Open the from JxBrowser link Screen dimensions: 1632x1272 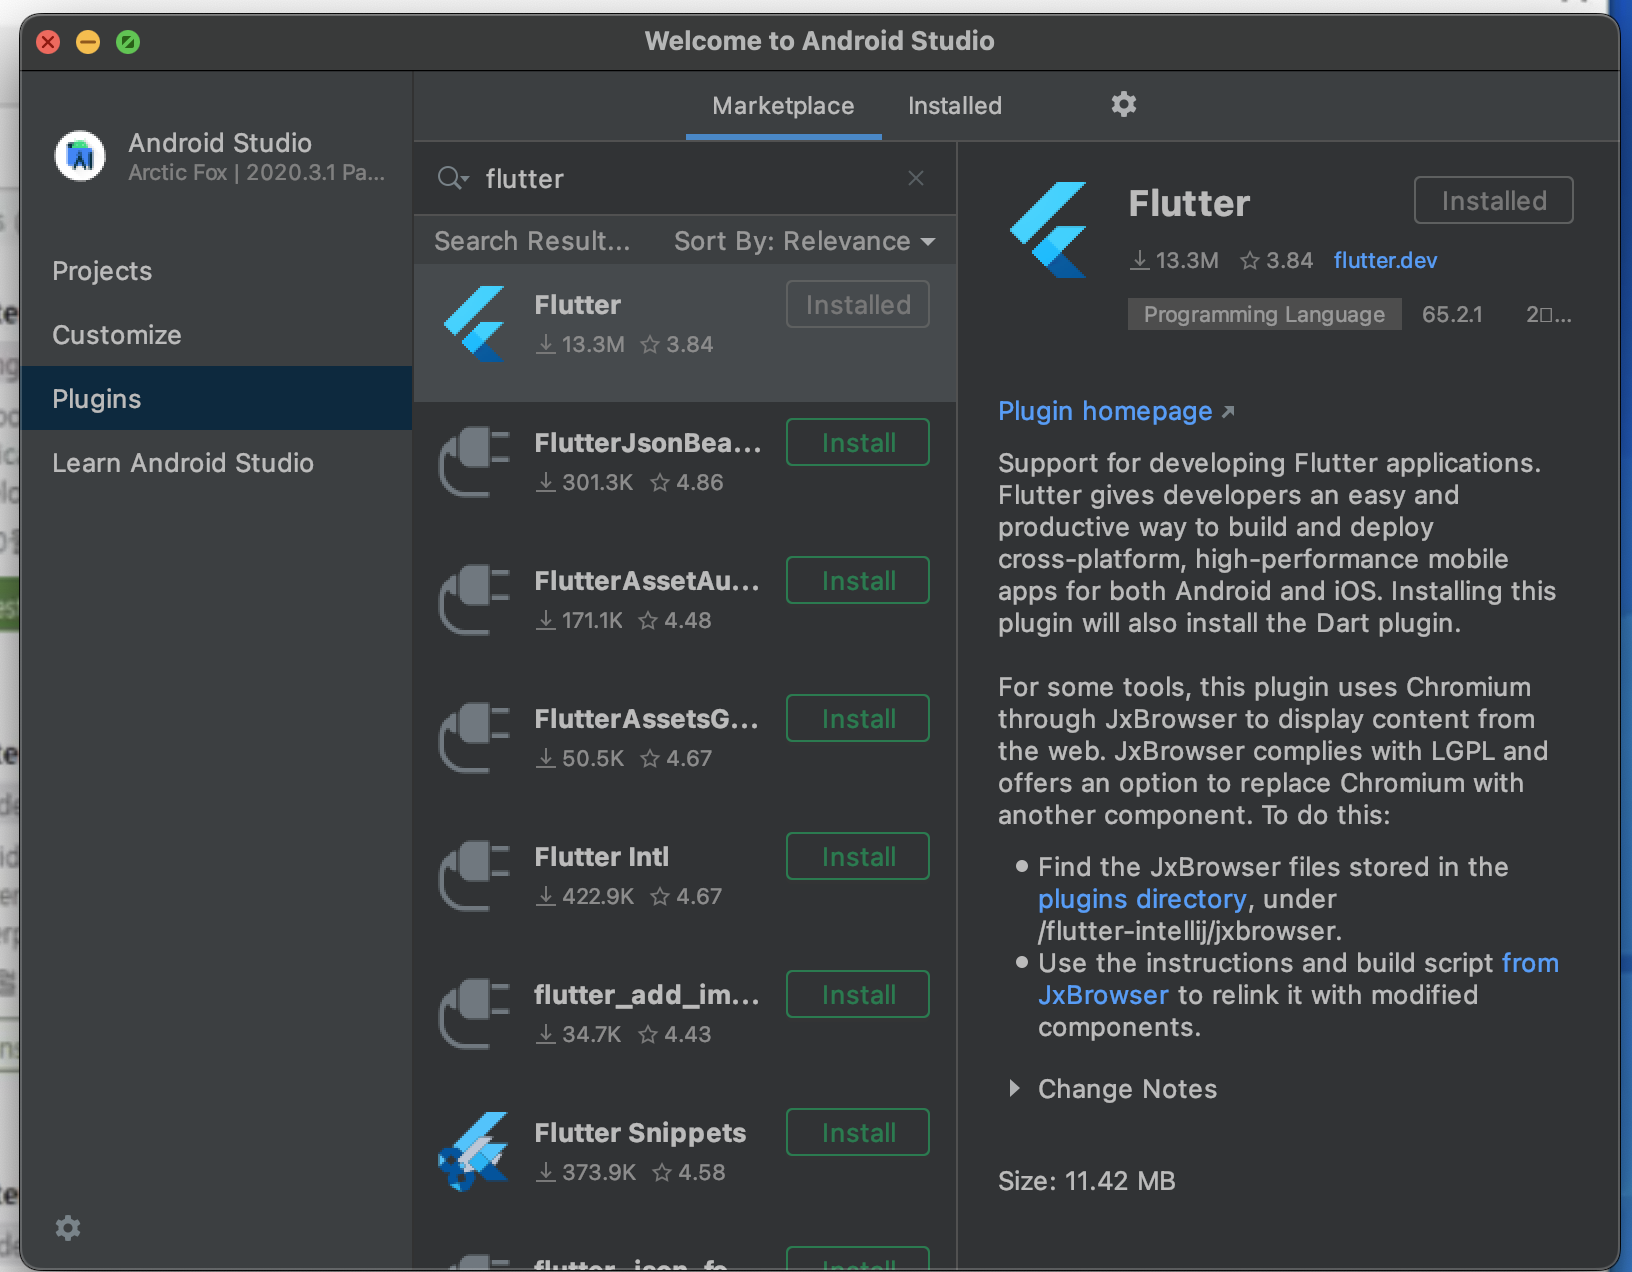[x=1530, y=963]
